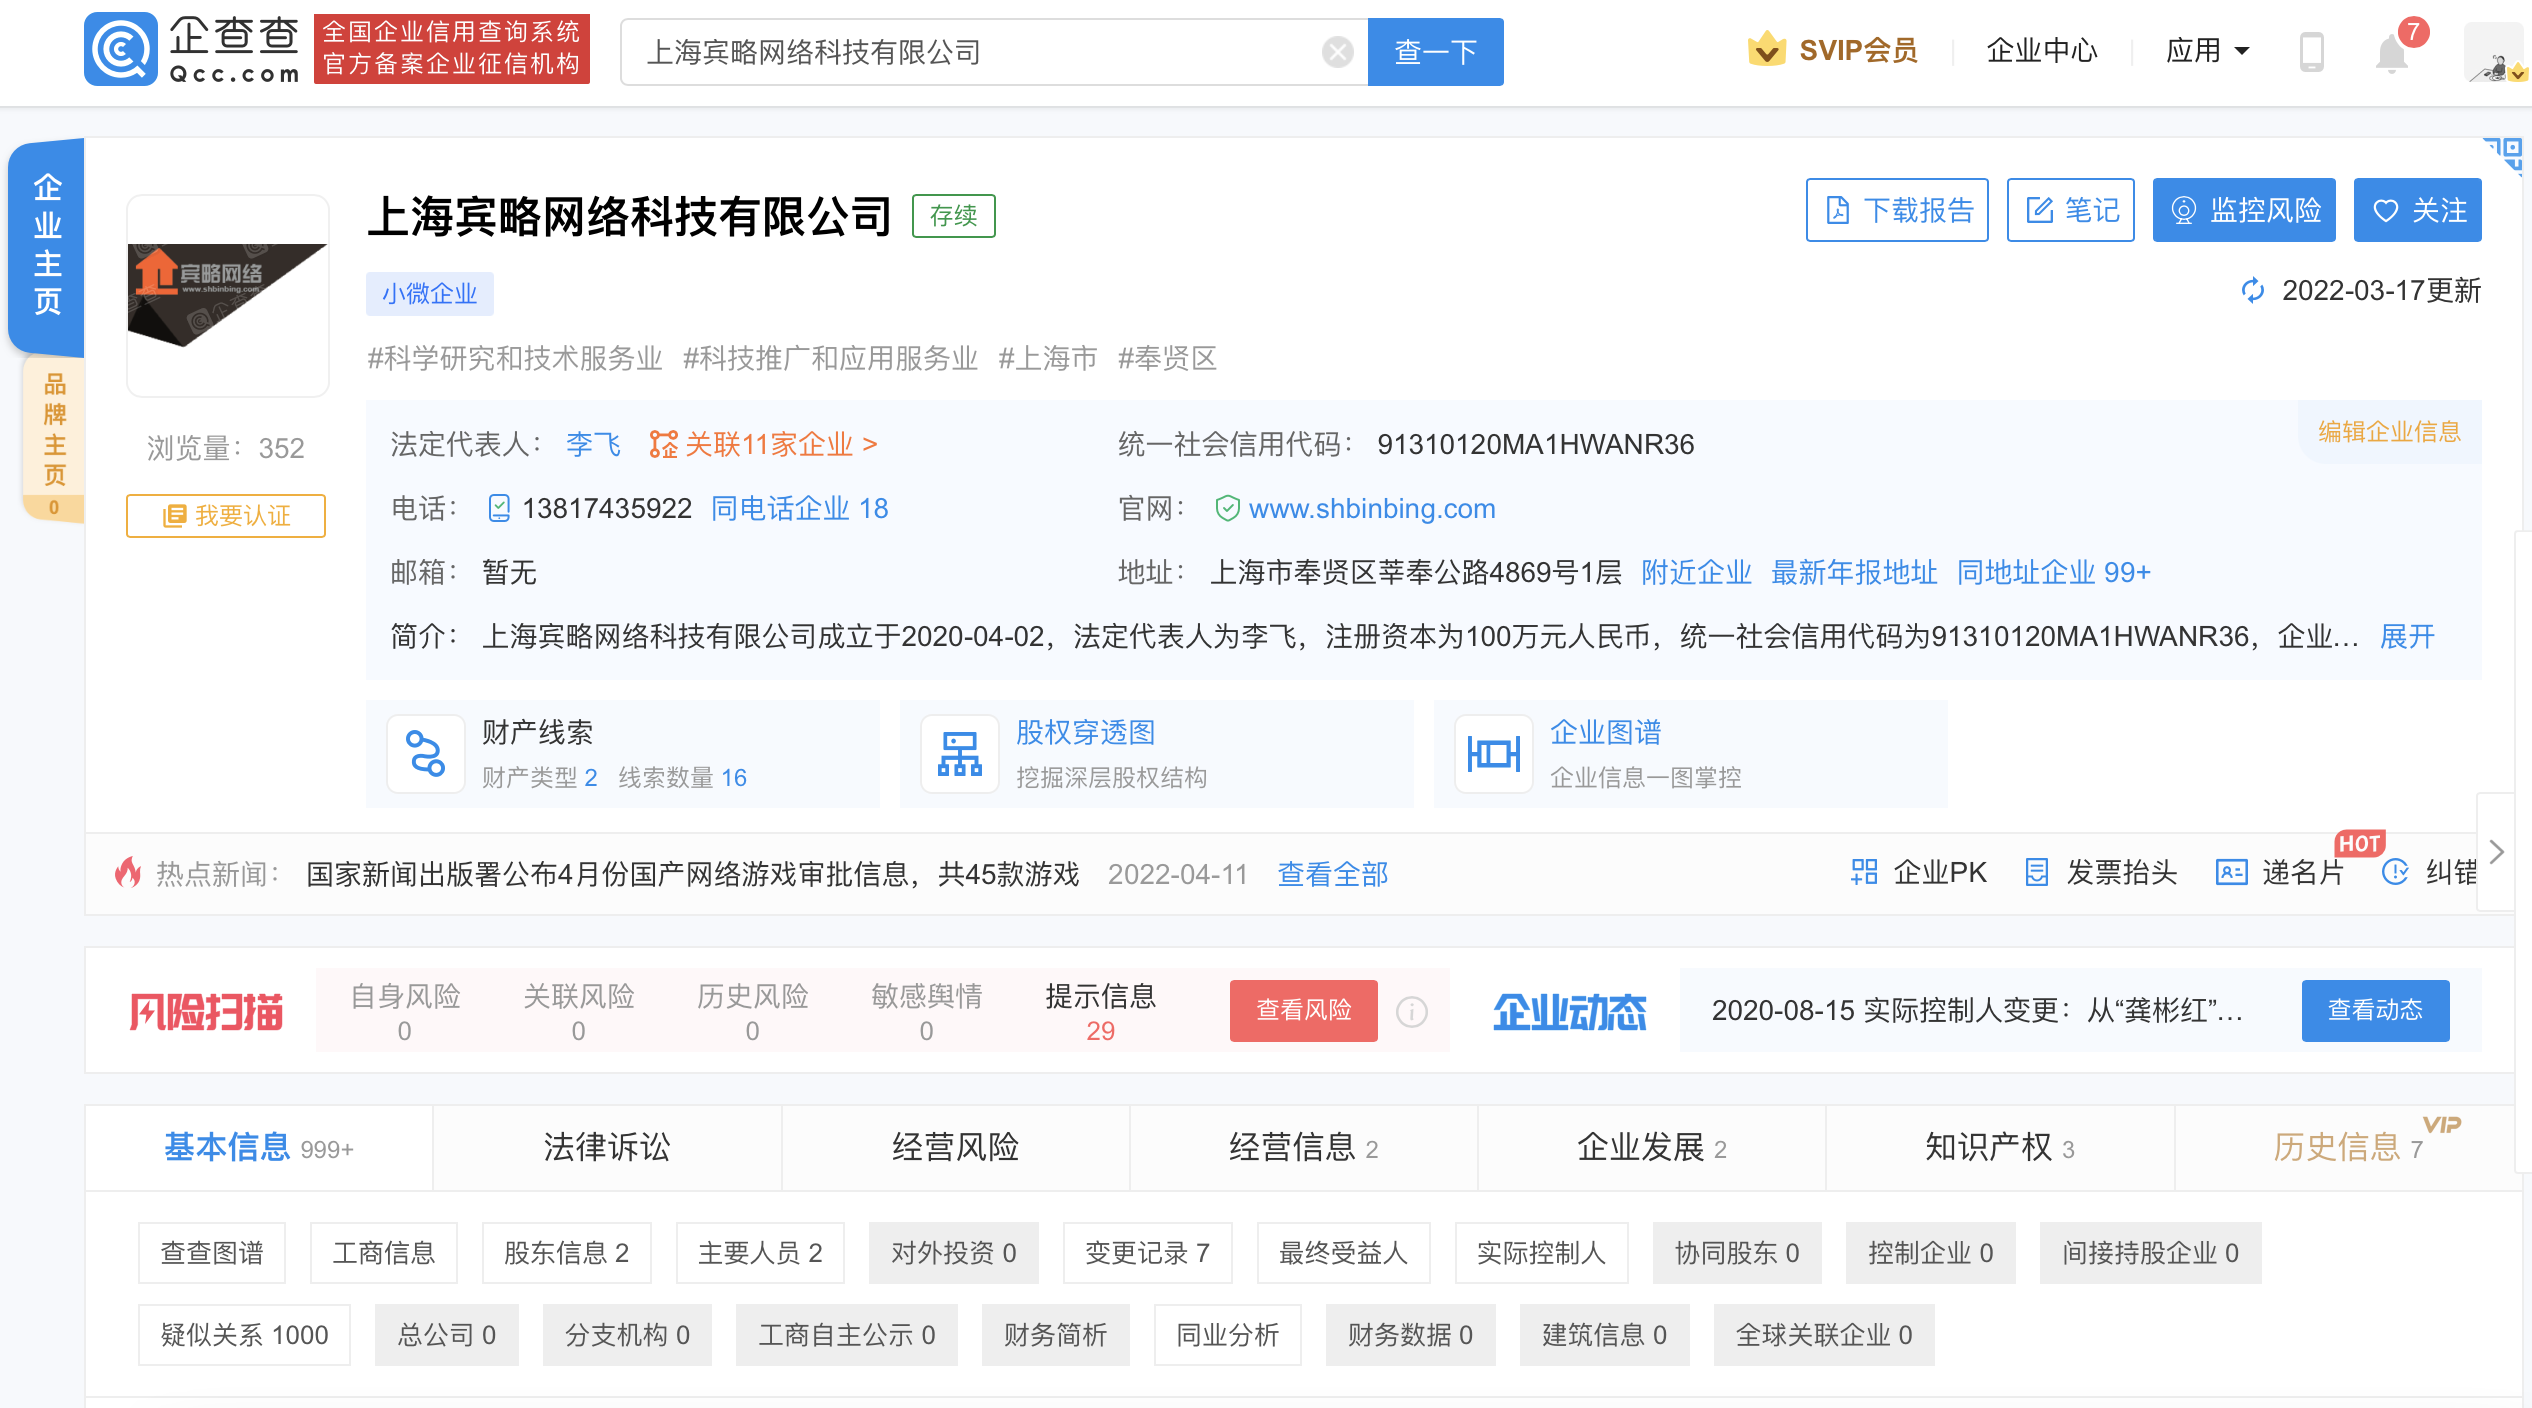Click 提示信息 29 risk item

click(x=1100, y=1012)
